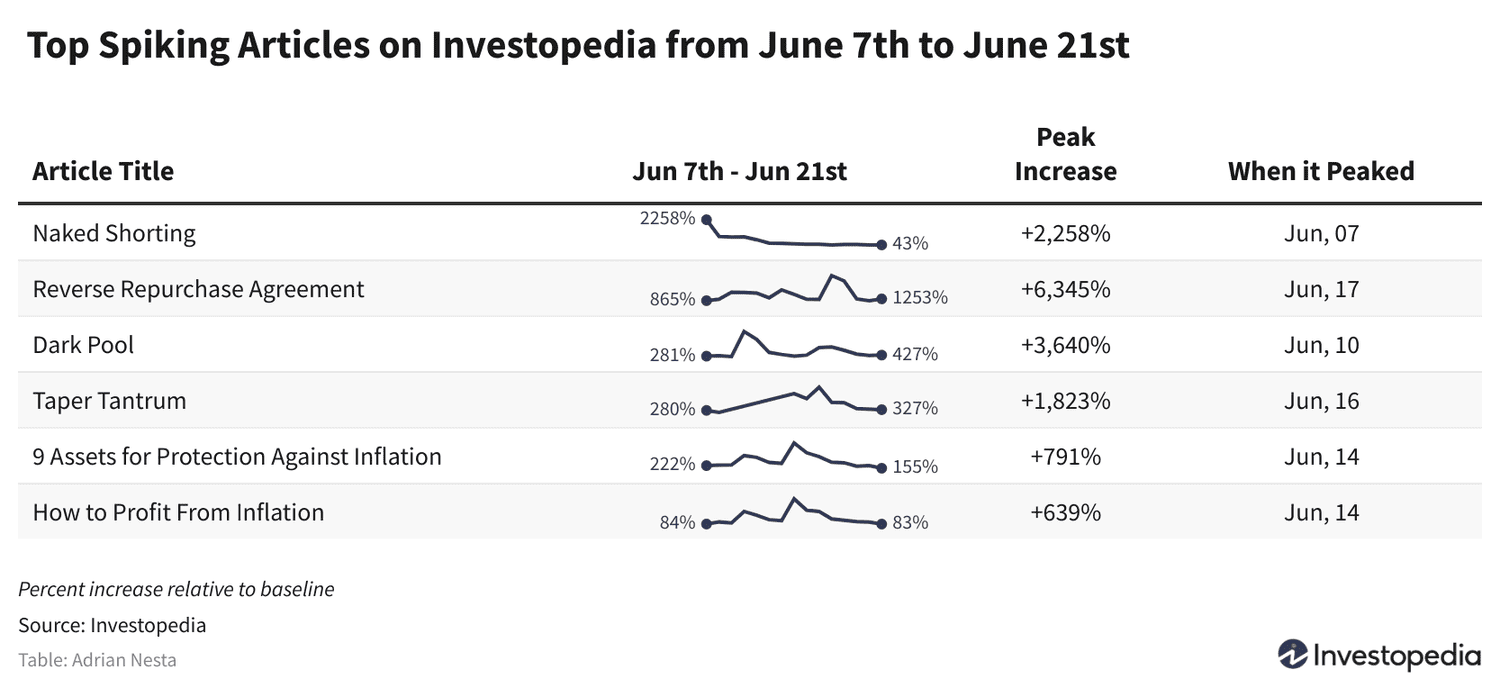The image size is (1500, 697).
Task: Click the Investopedia logo icon
Action: click(1293, 655)
